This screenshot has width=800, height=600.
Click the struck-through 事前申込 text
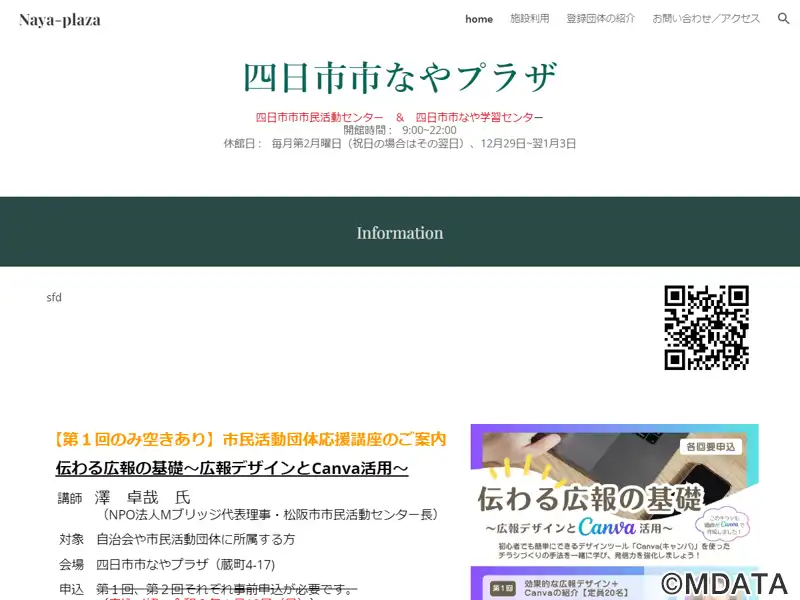point(227,589)
